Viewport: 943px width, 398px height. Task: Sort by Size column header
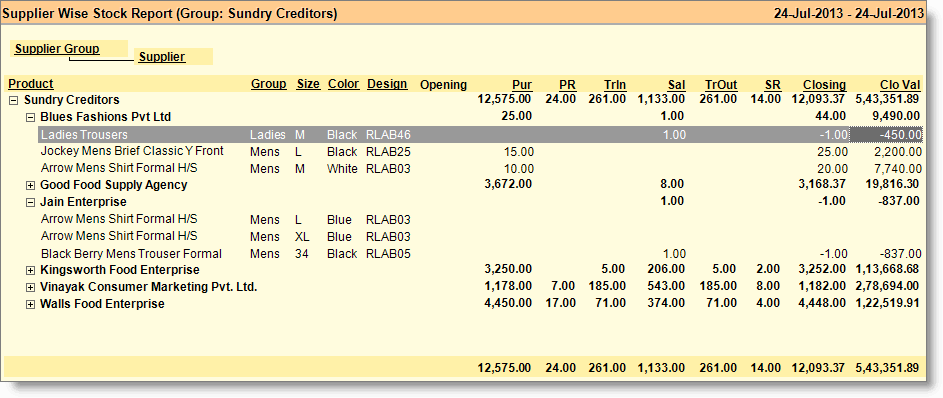[308, 84]
